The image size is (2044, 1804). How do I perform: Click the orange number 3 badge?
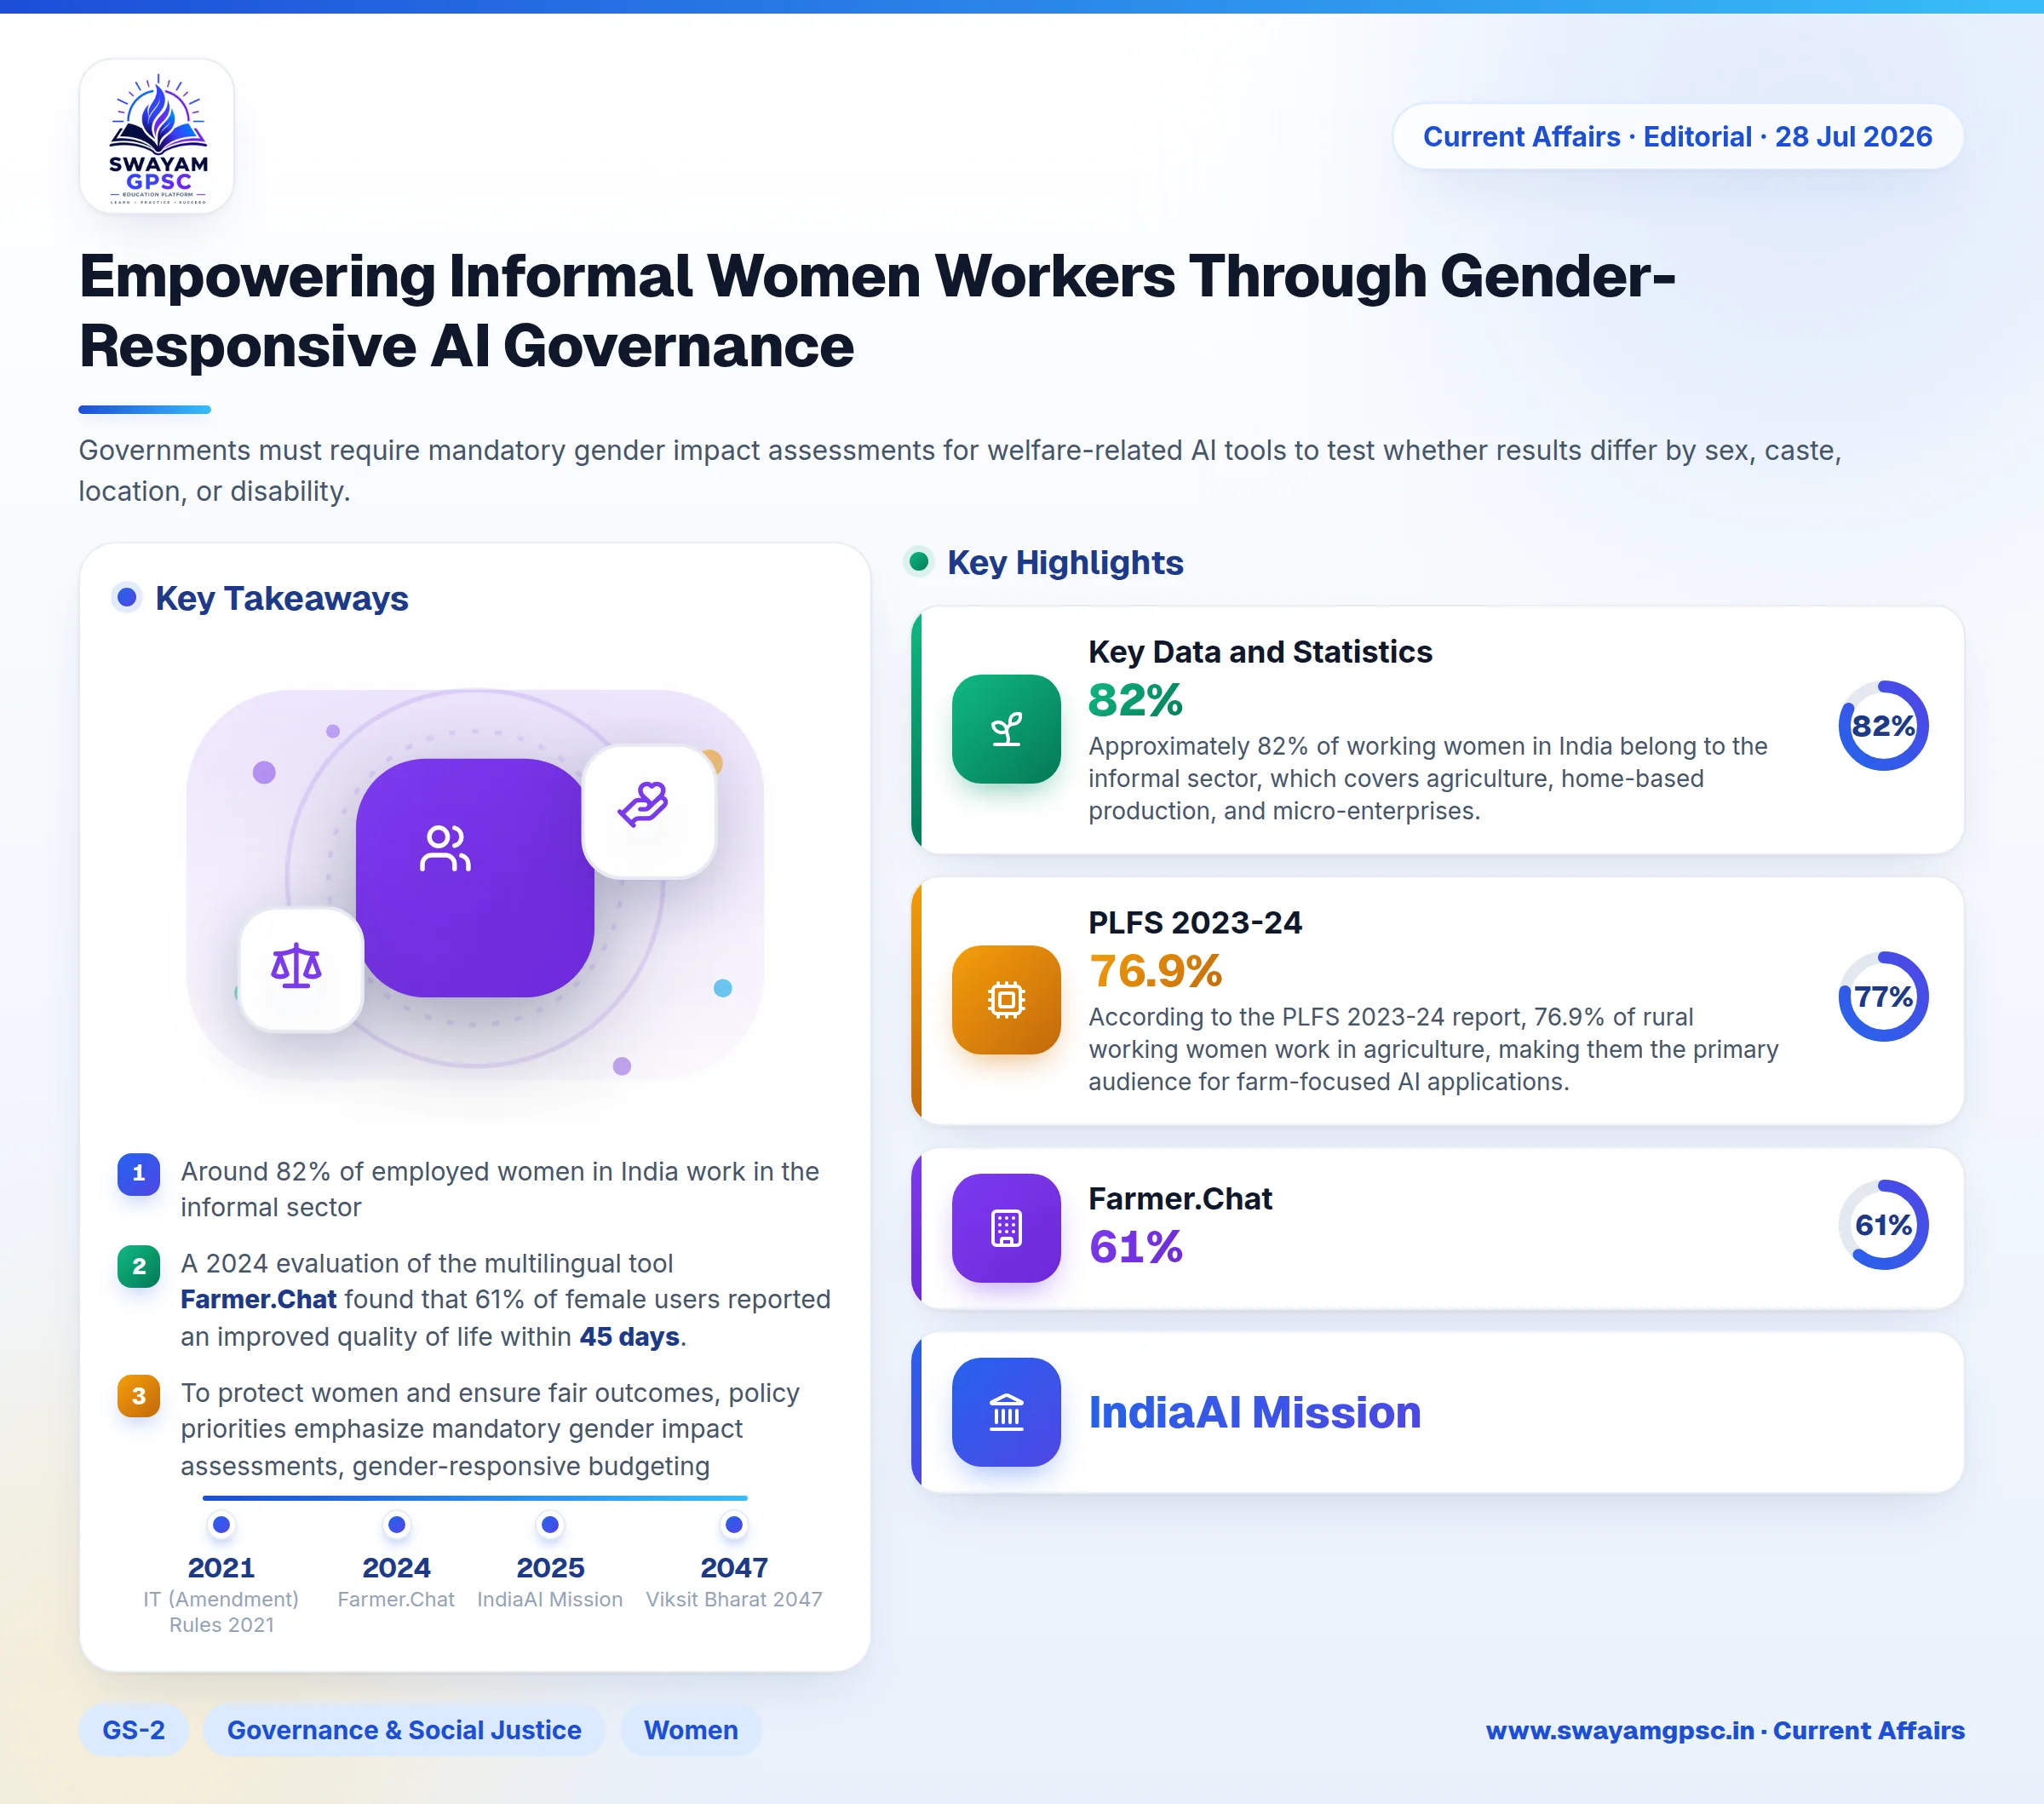(139, 1395)
